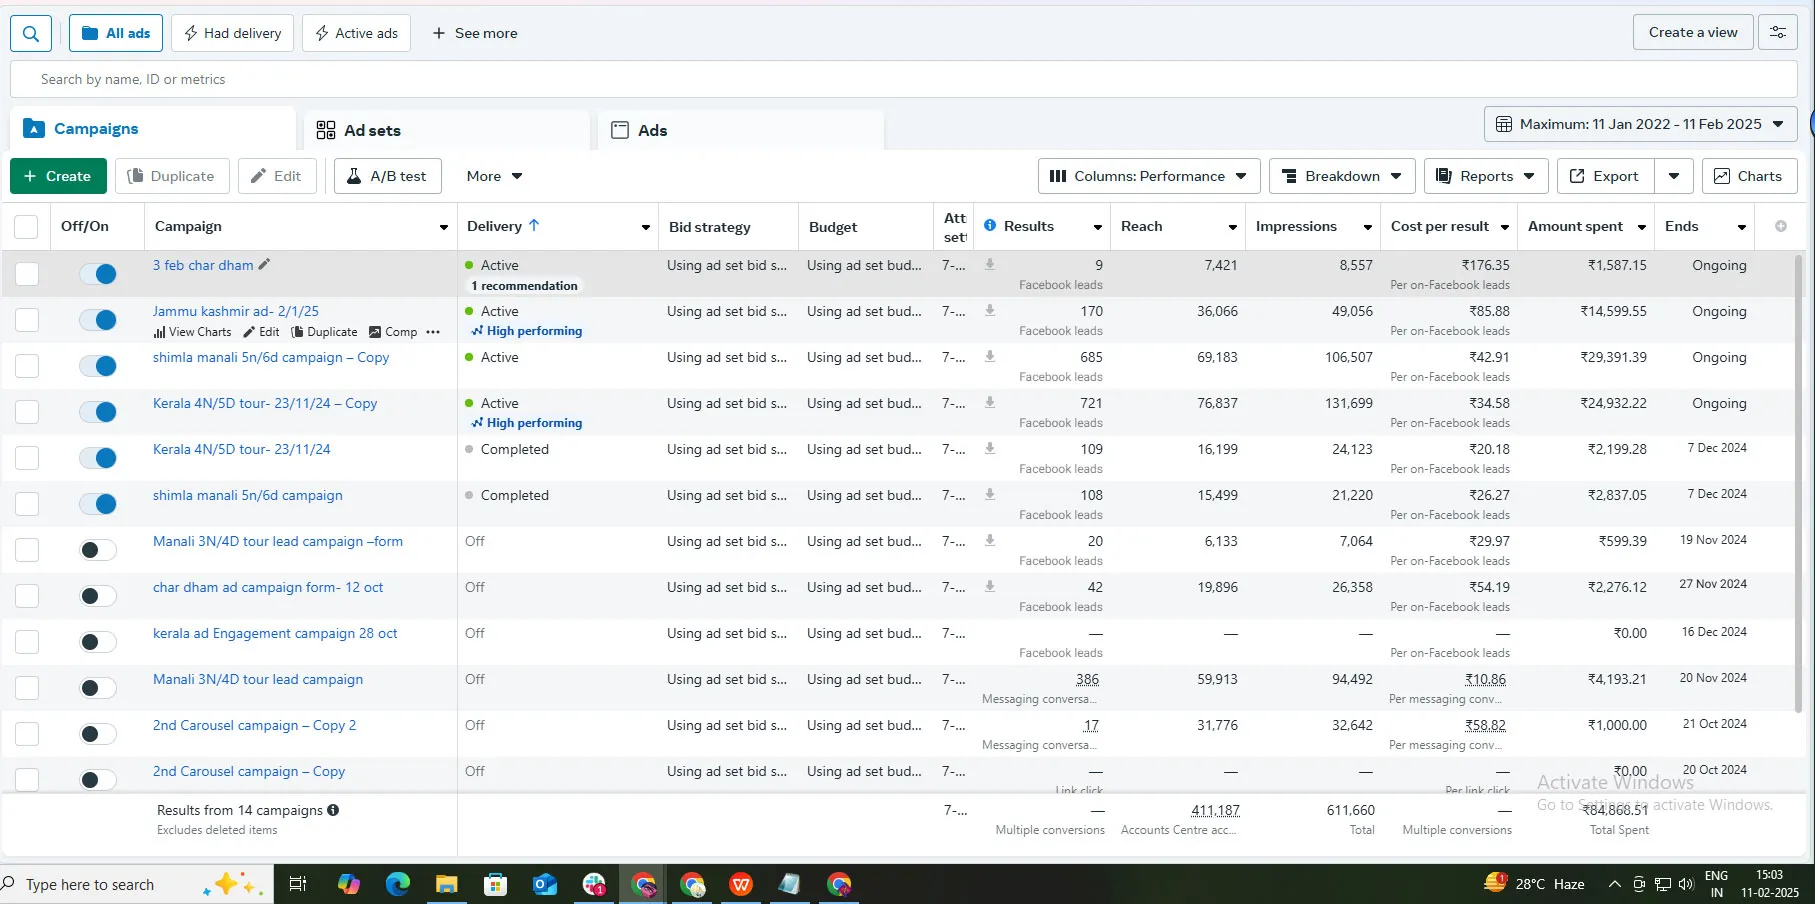
Task: Open Microsoft Edge from the taskbar
Action: 398,884
